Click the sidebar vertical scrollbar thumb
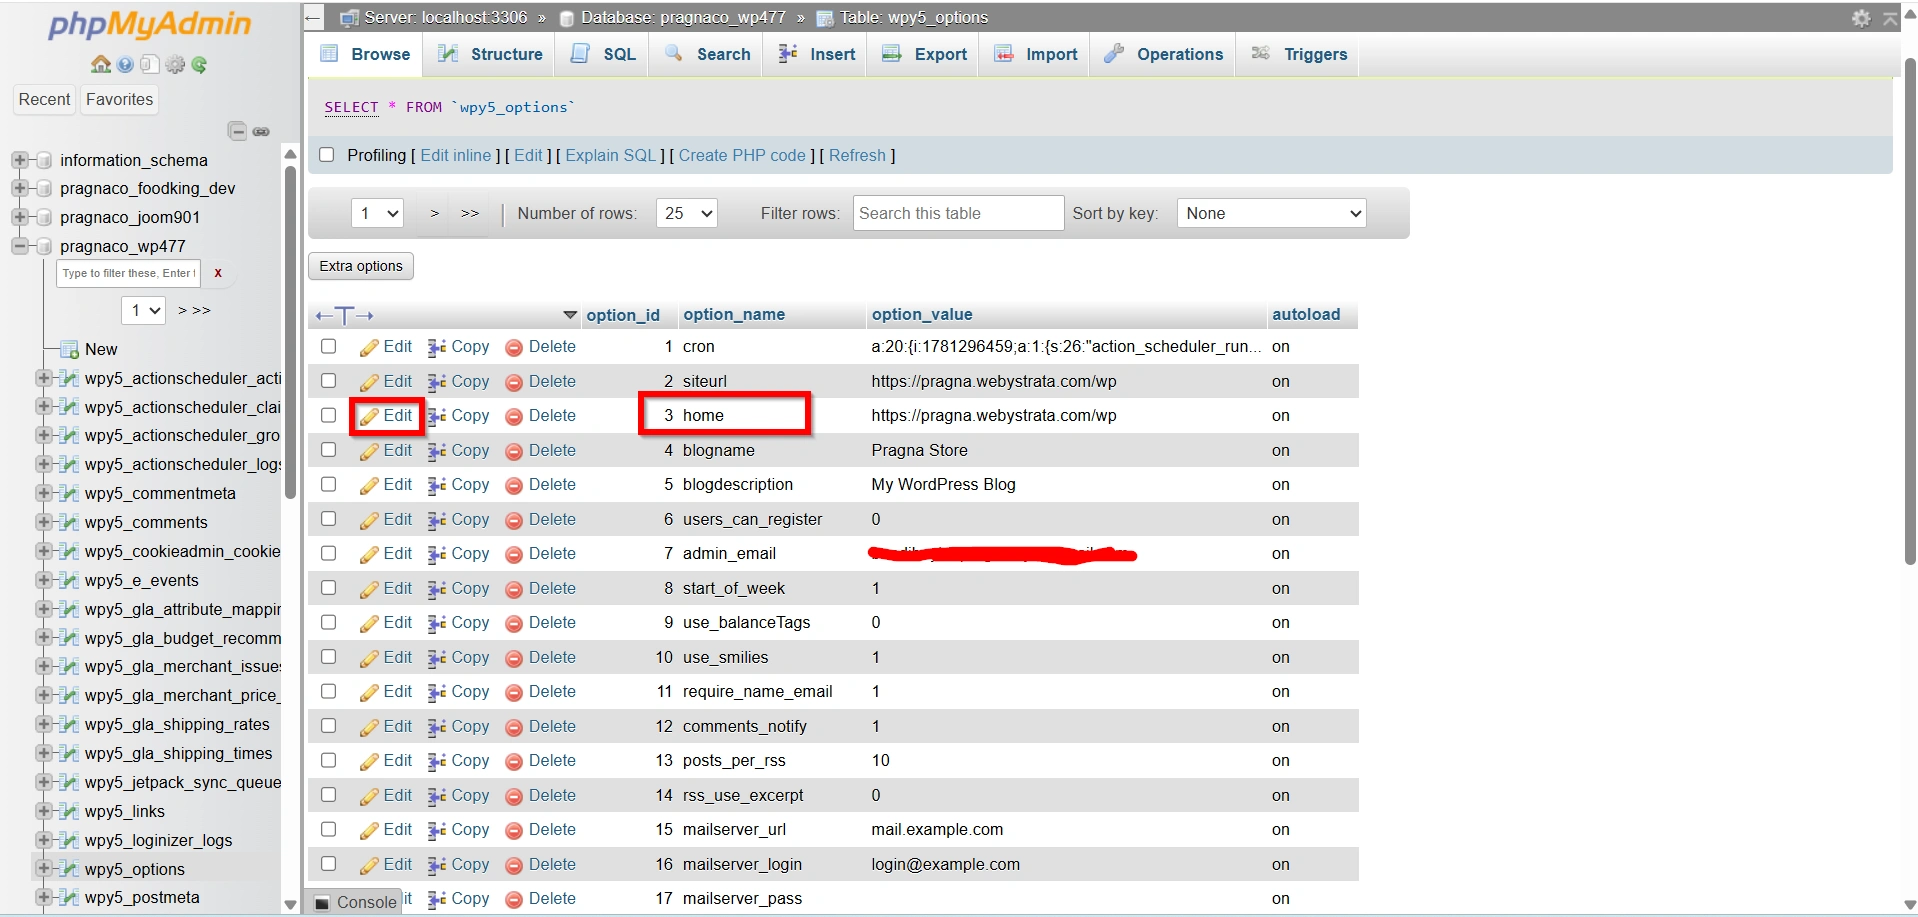The height and width of the screenshot is (917, 1918). pyautogui.click(x=291, y=330)
